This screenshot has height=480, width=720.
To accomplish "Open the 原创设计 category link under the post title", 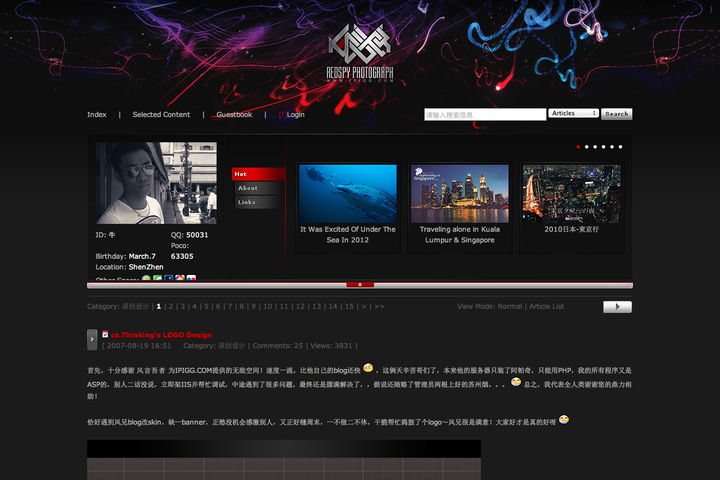I will pos(231,345).
